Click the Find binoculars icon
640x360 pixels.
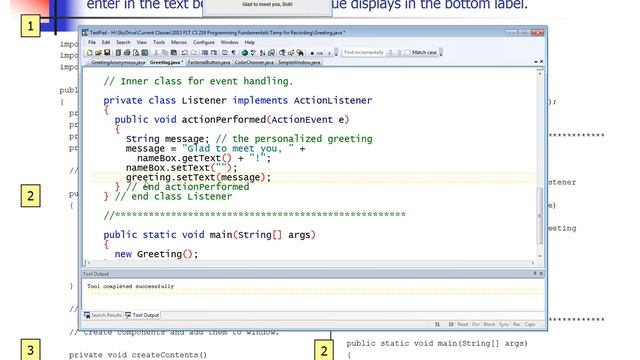pyautogui.click(x=282, y=53)
